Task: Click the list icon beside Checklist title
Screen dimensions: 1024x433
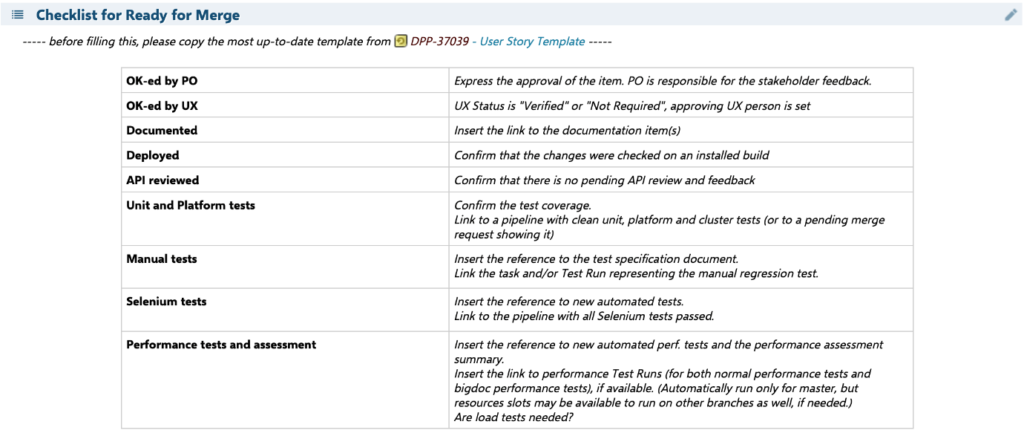Action: click(x=18, y=14)
